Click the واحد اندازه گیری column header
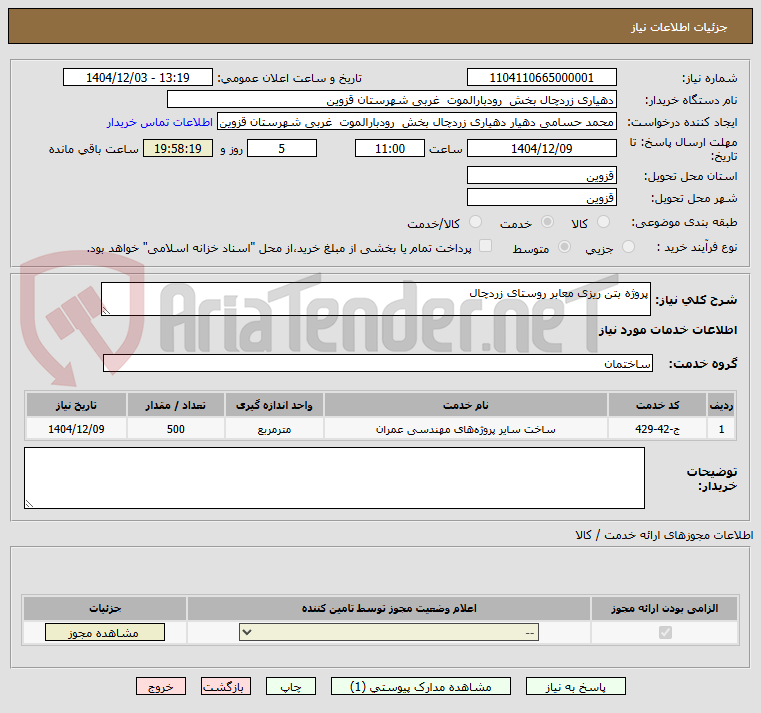761x713 pixels. point(274,405)
